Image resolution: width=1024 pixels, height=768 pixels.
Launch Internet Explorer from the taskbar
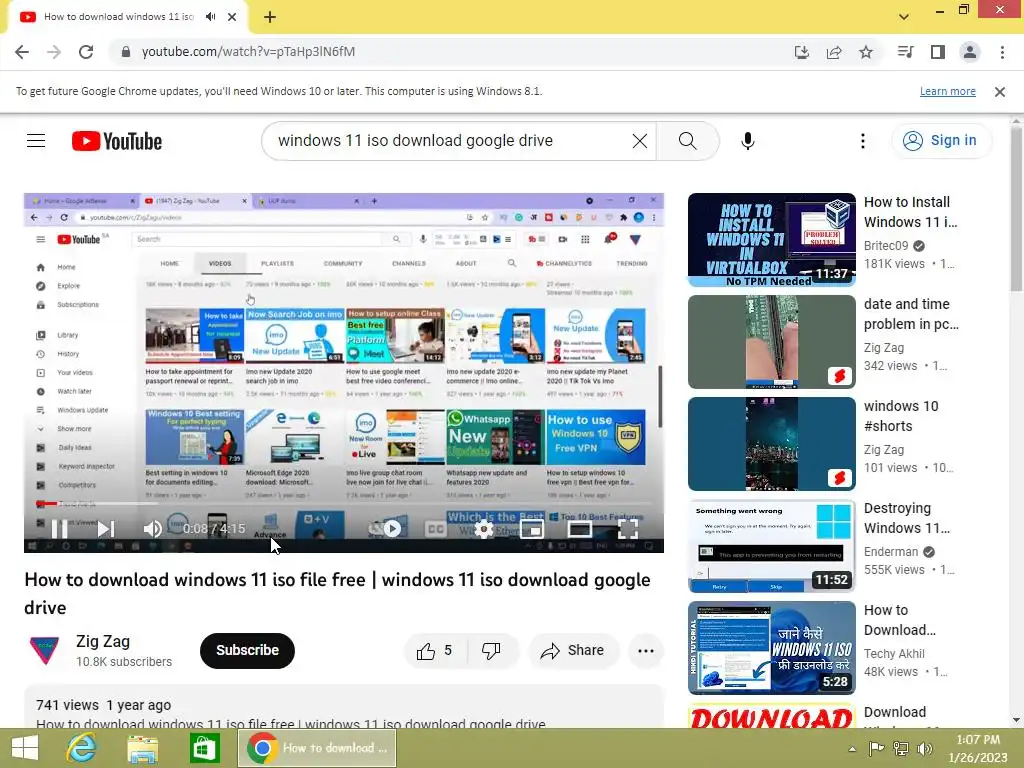(x=82, y=748)
